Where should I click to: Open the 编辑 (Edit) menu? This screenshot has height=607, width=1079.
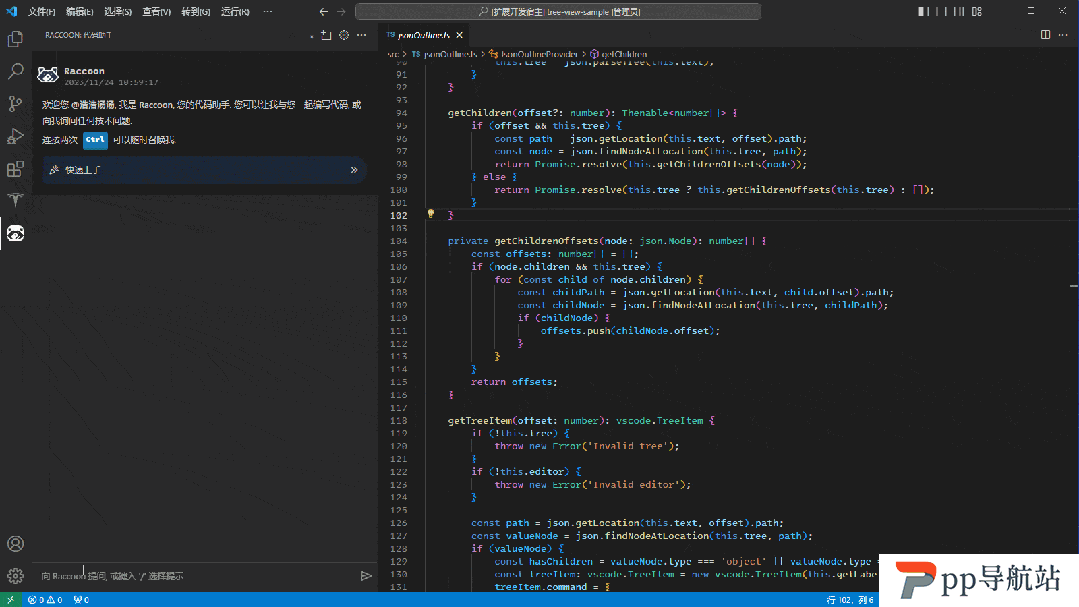pos(80,12)
